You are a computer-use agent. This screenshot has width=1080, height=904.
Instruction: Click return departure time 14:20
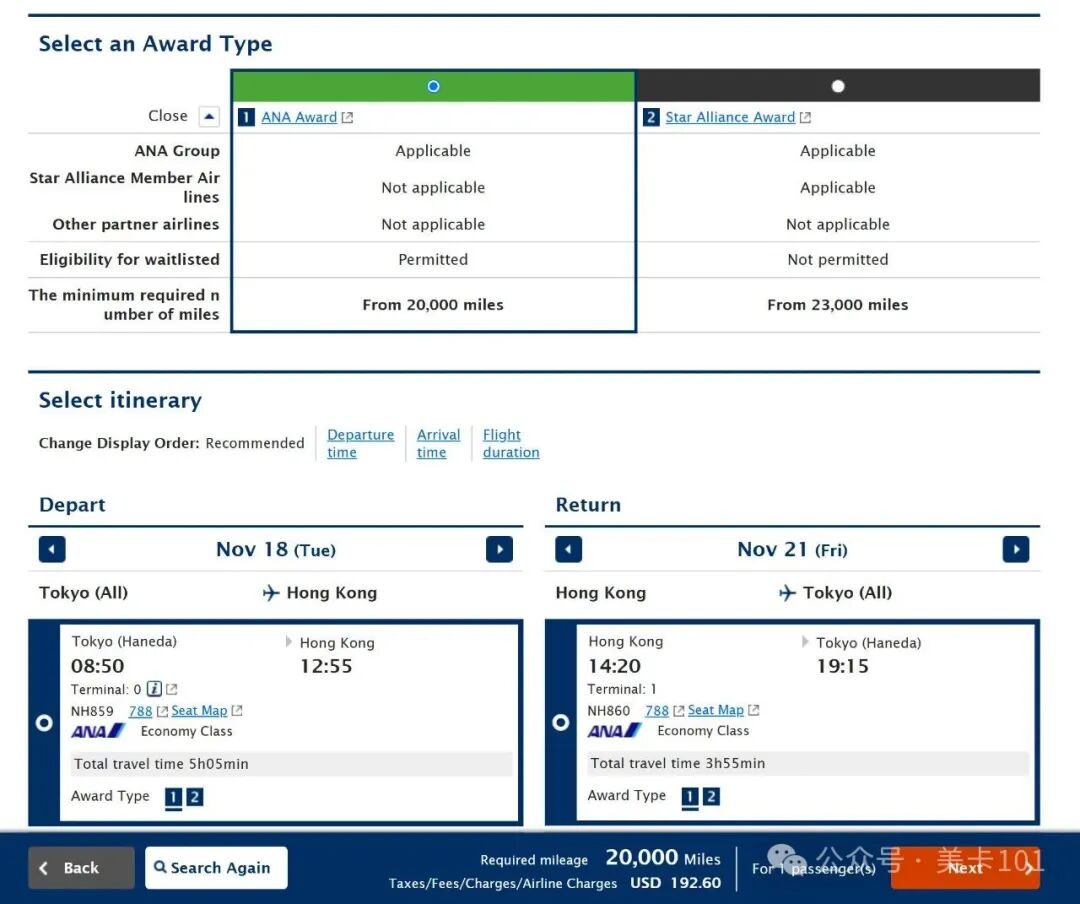click(x=614, y=666)
